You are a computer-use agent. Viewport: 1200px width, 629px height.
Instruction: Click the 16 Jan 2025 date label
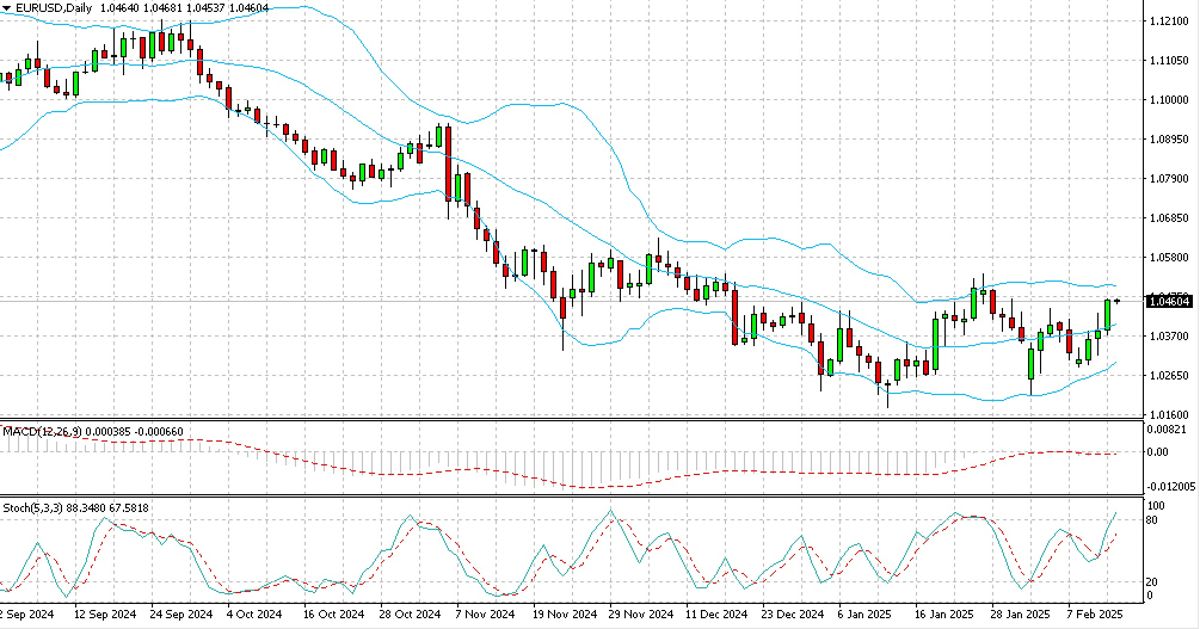[944, 613]
